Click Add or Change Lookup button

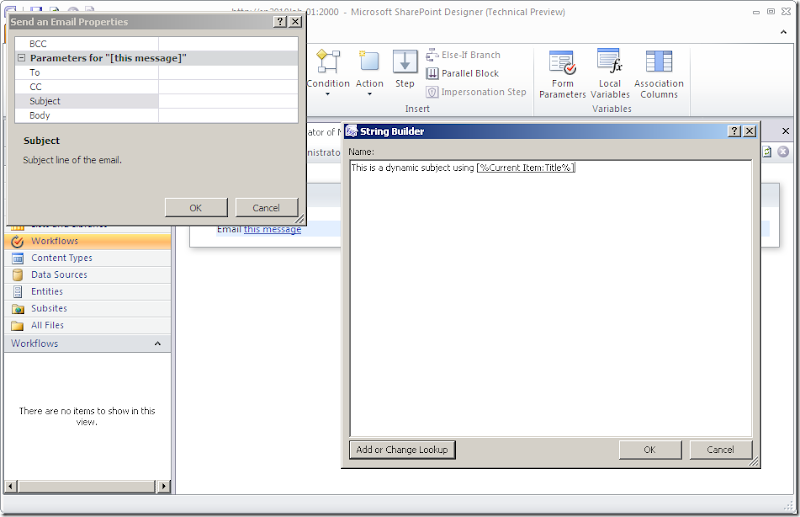click(x=402, y=450)
